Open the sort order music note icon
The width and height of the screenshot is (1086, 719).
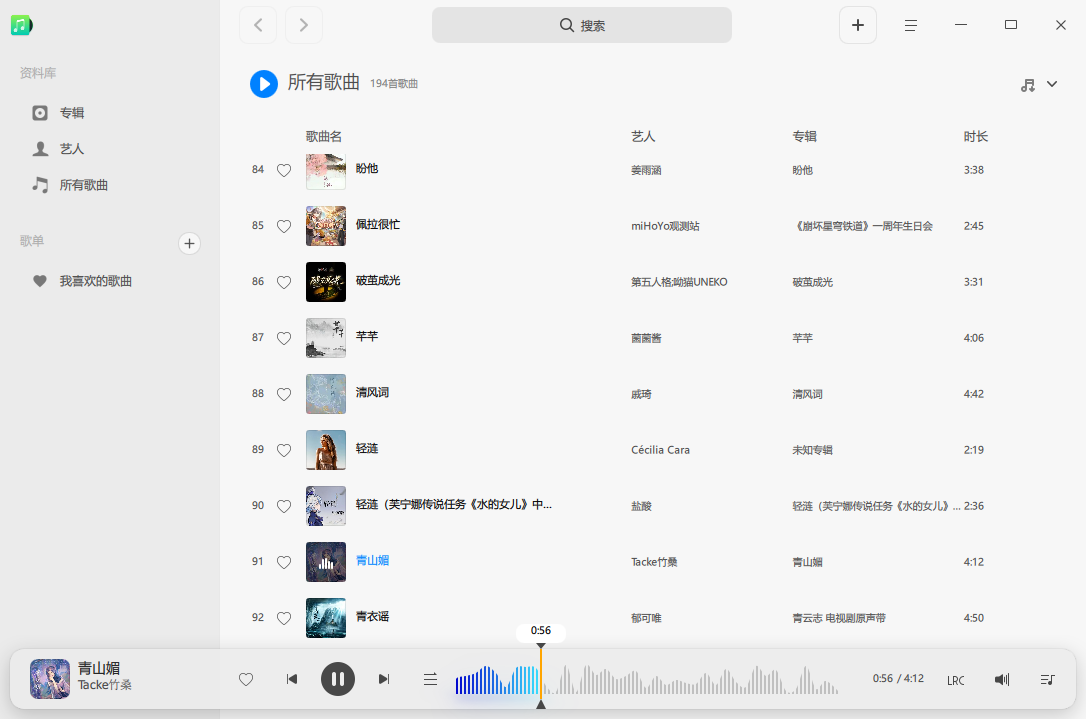click(x=1028, y=85)
